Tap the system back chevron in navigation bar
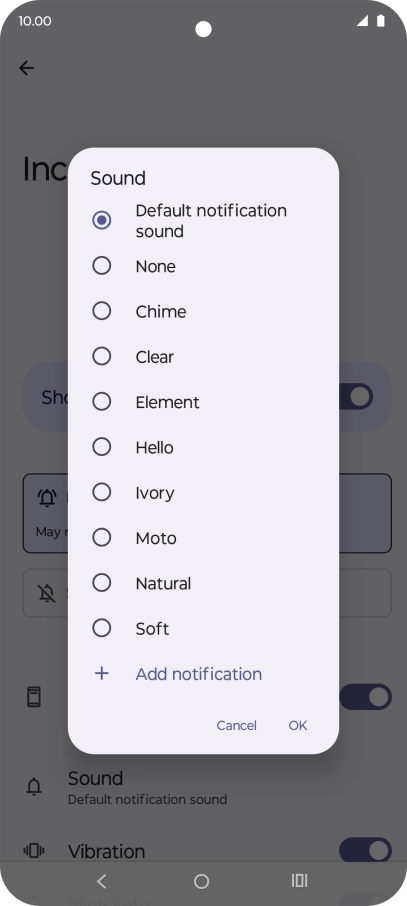407x906 pixels. coord(102,881)
